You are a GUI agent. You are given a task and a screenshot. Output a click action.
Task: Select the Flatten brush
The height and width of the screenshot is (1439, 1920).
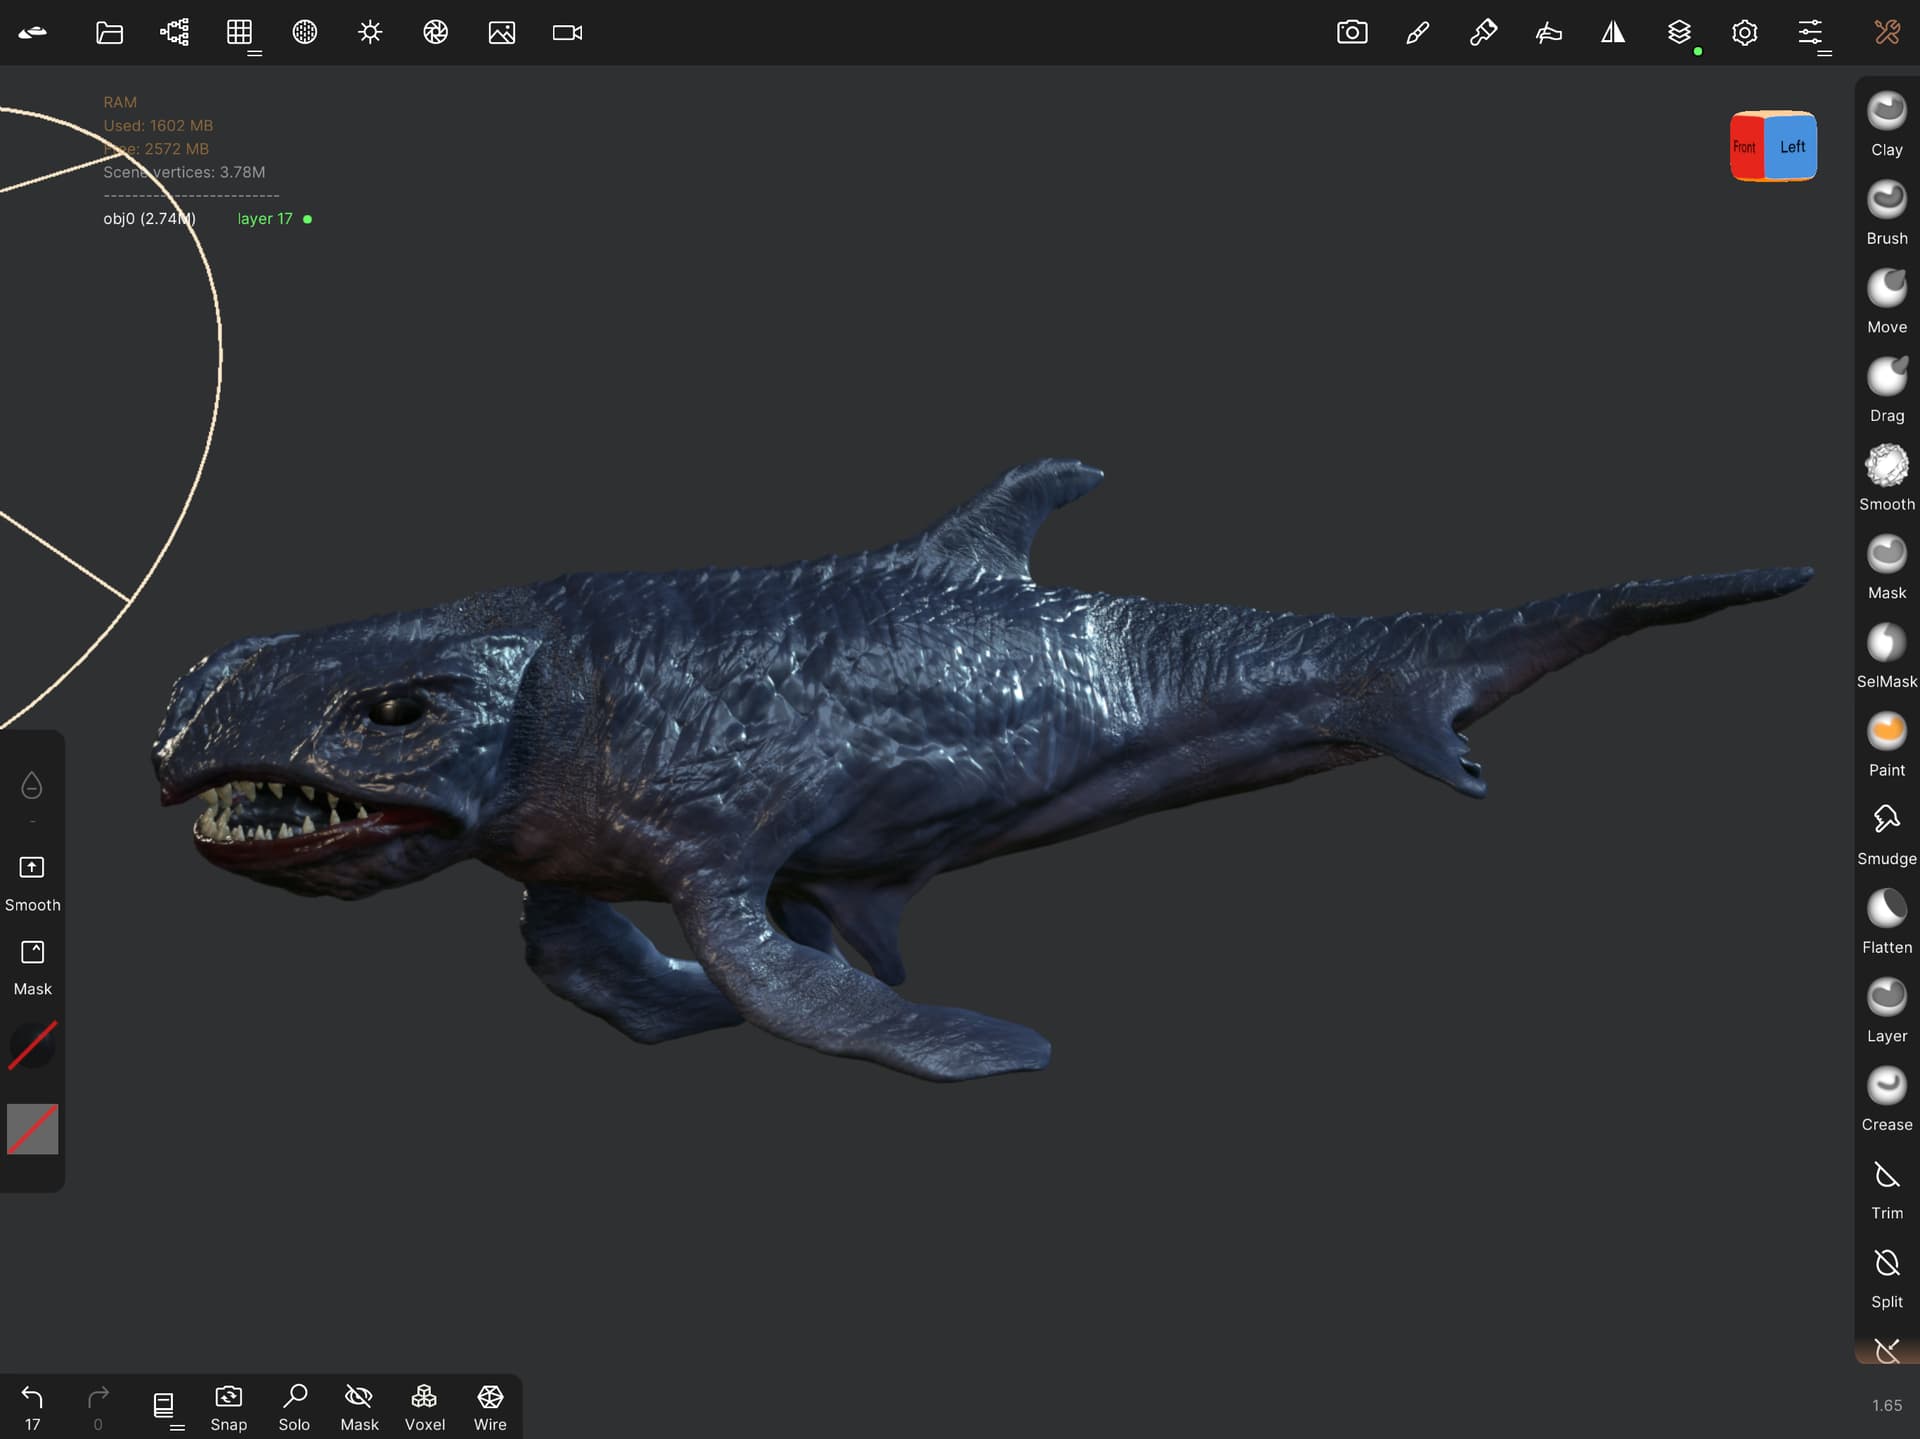(x=1886, y=920)
